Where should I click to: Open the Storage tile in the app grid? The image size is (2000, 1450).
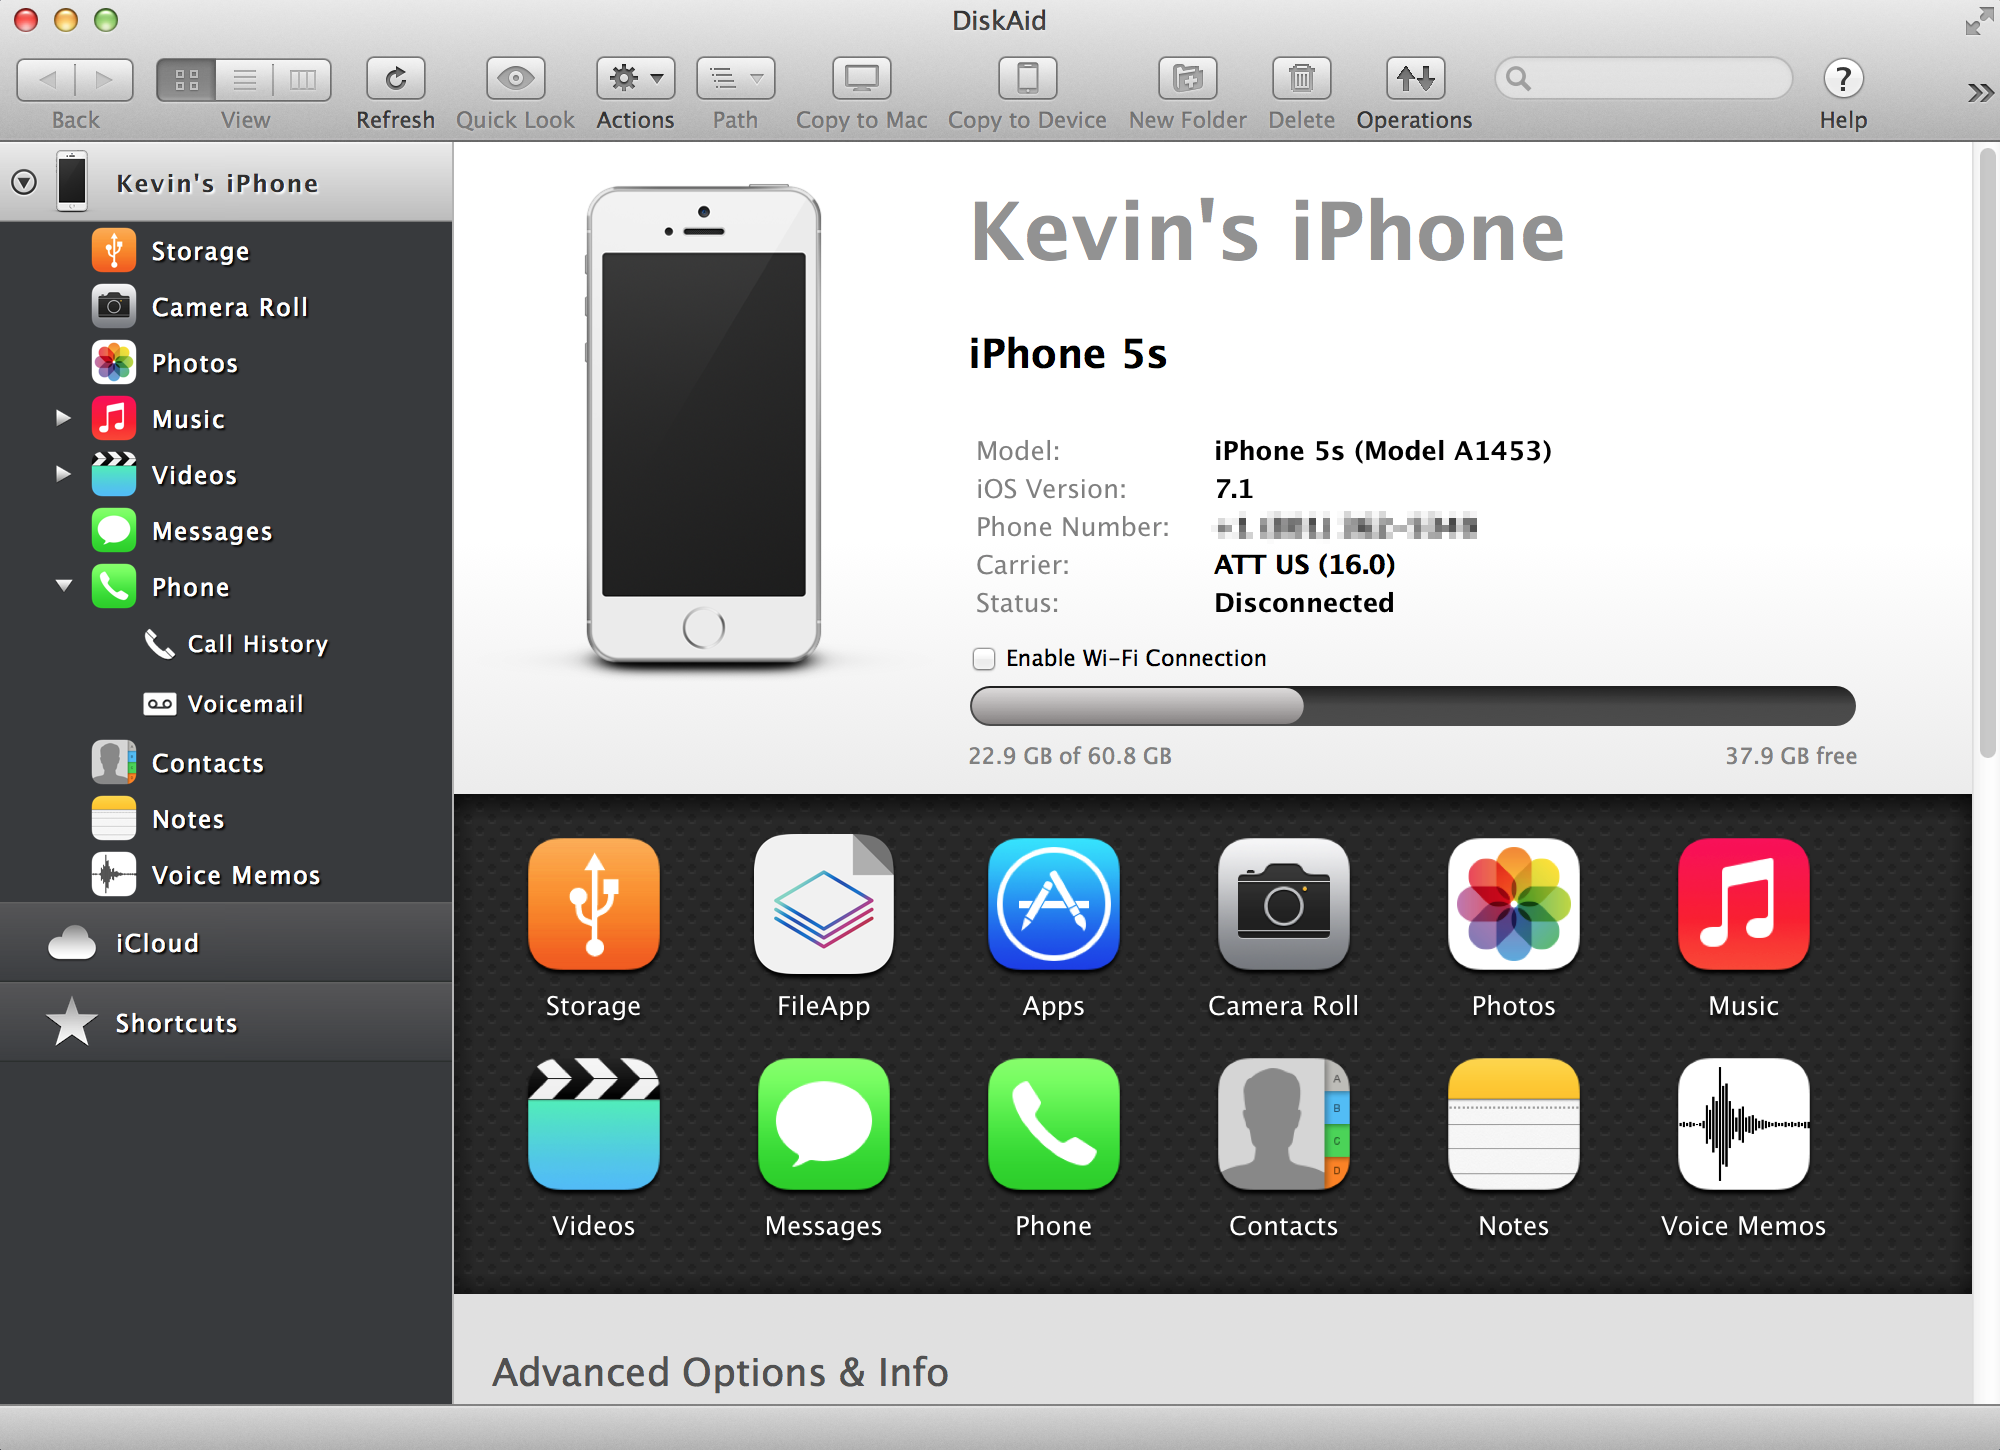[593, 904]
